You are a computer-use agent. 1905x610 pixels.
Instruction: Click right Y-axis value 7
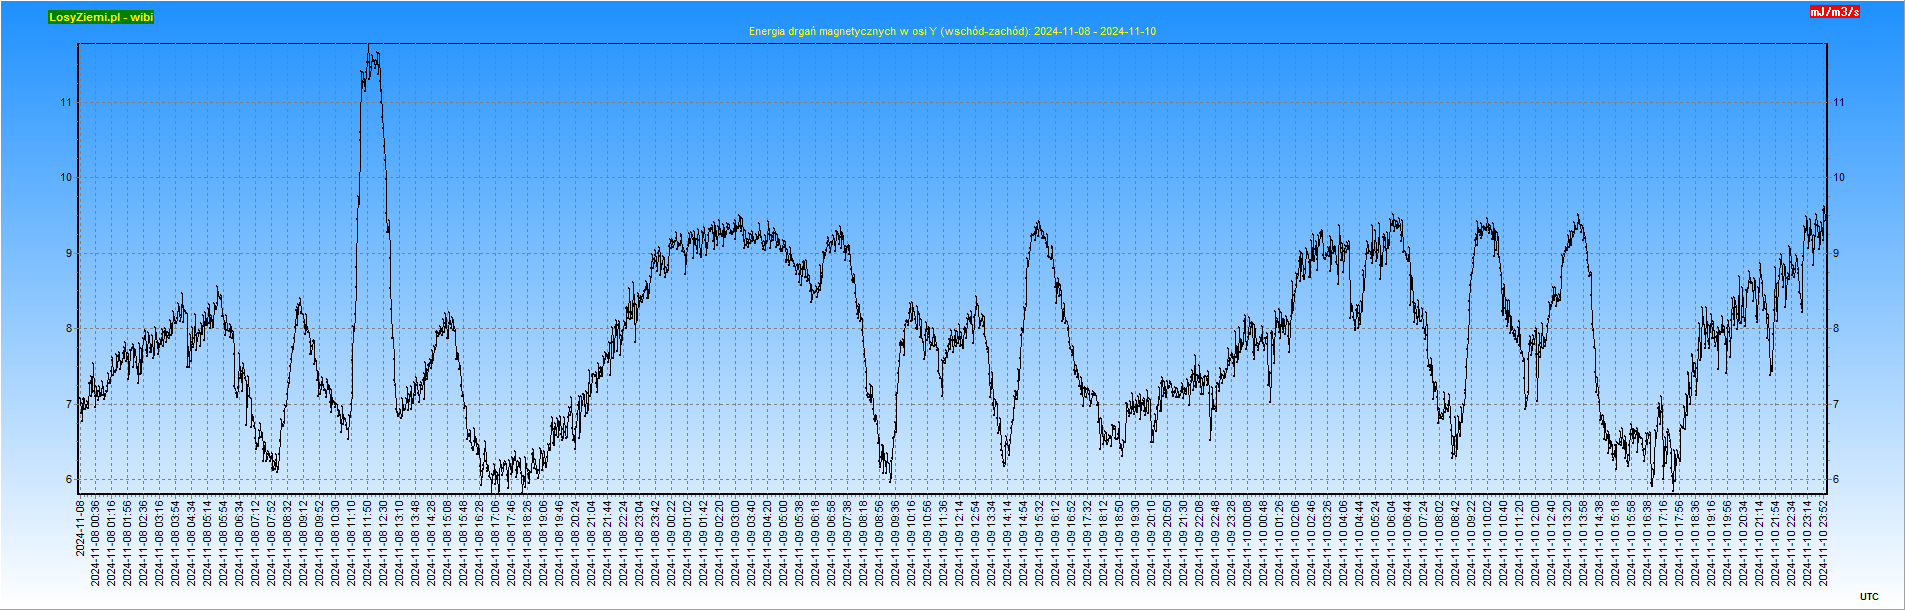pos(1836,404)
